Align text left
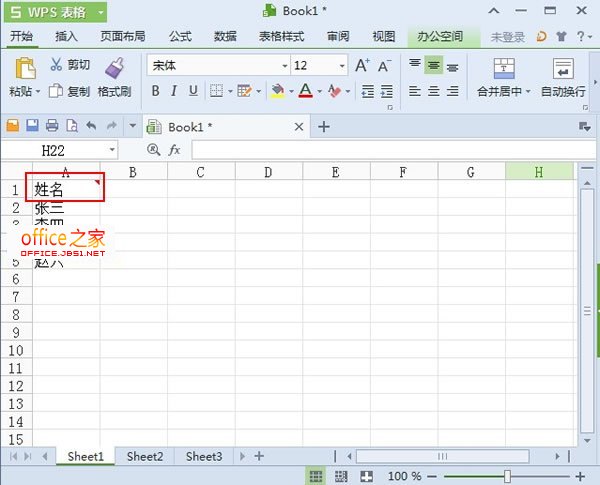600x485 pixels. pyautogui.click(x=414, y=91)
